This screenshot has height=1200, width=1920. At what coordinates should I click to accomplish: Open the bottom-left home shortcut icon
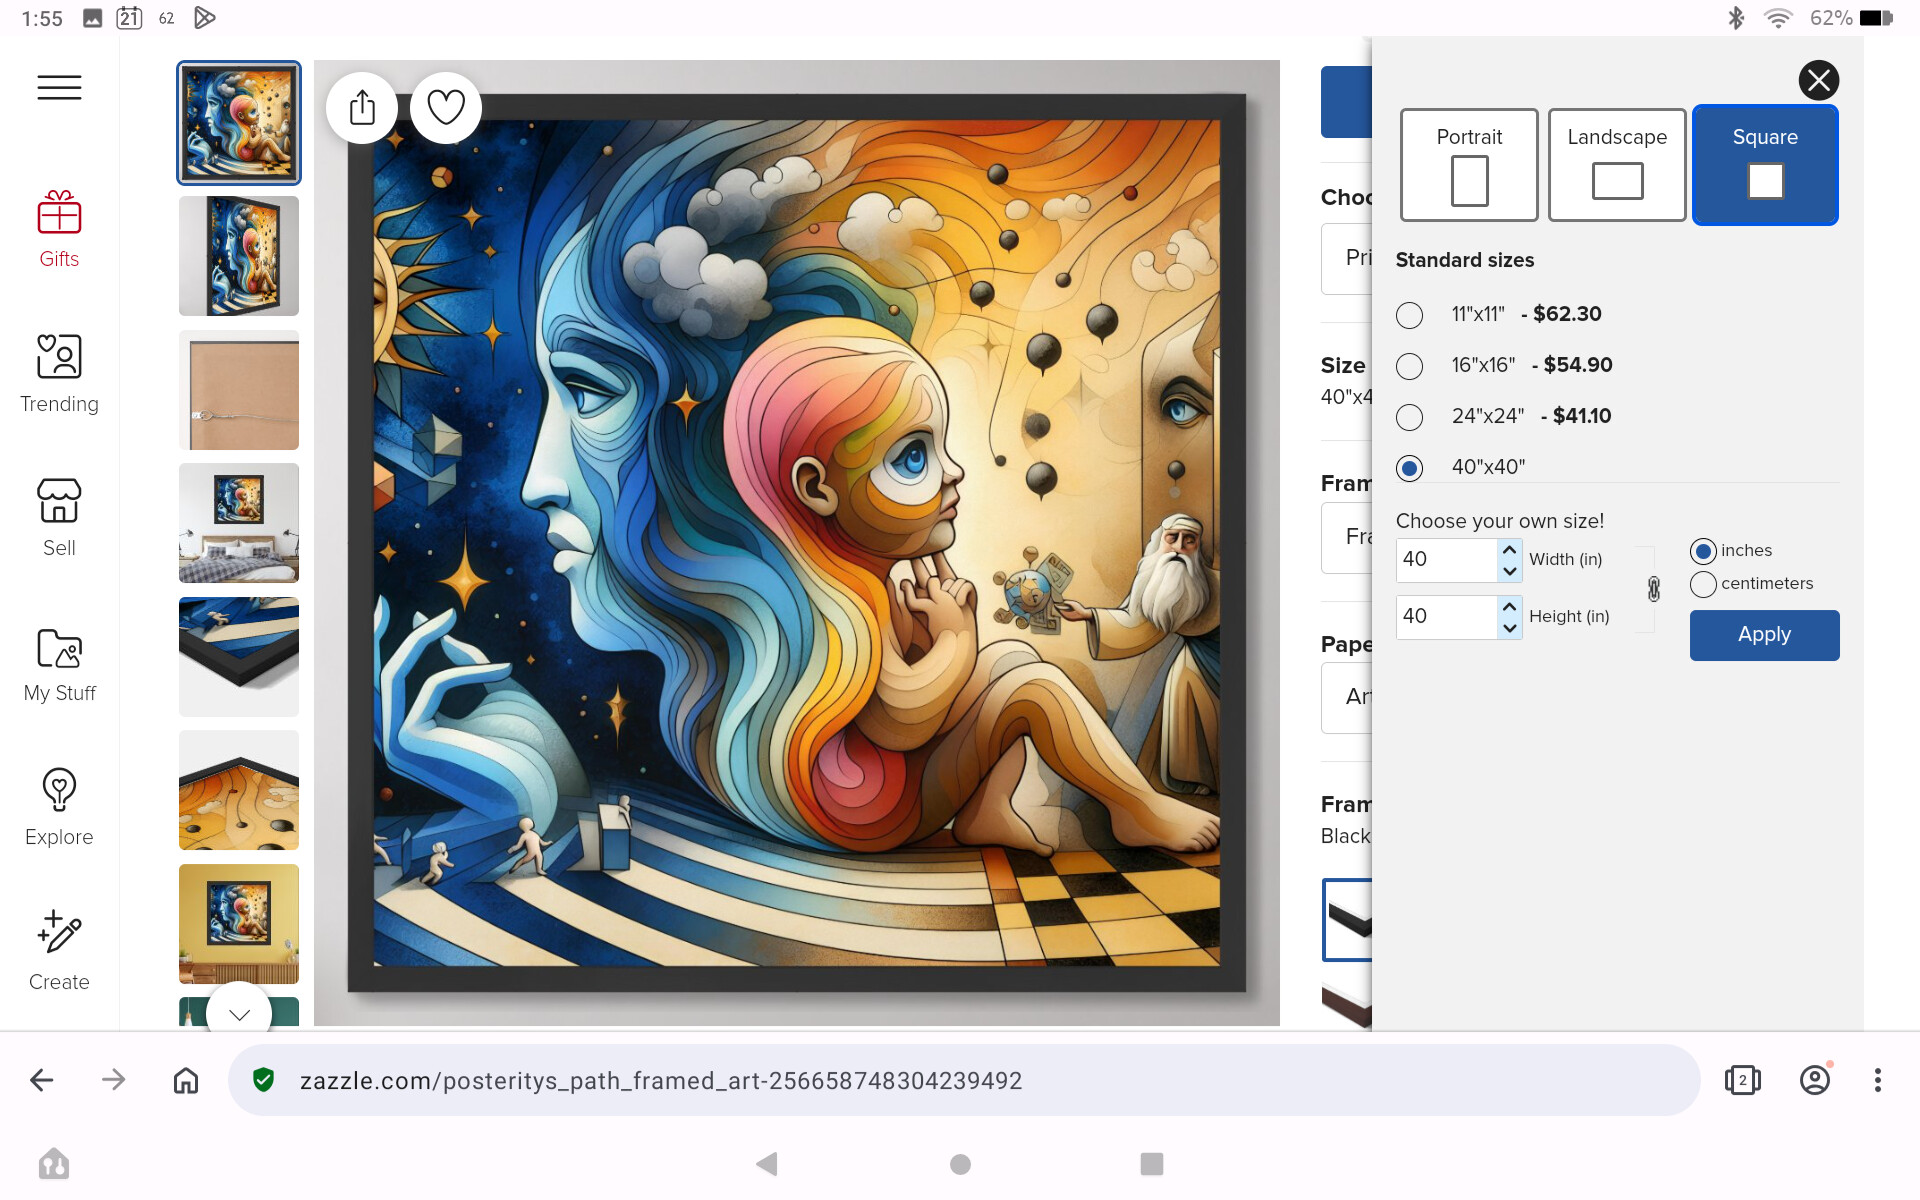pos(54,1164)
